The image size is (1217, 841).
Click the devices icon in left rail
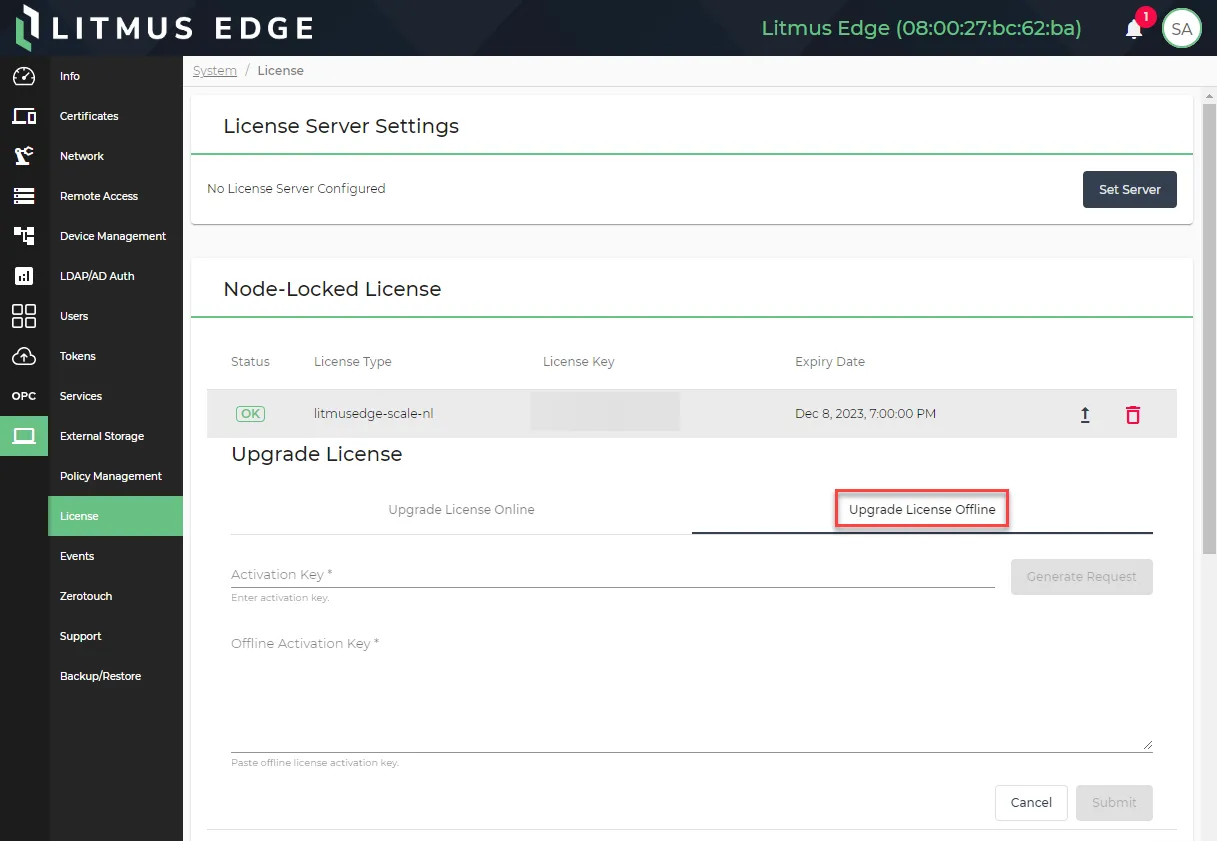(x=24, y=116)
